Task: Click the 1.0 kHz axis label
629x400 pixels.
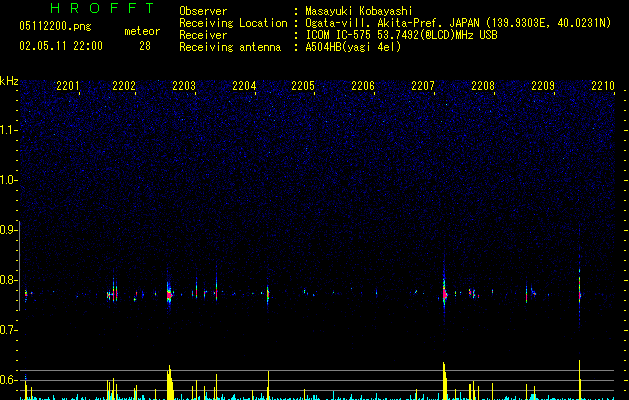Action: tap(8, 180)
